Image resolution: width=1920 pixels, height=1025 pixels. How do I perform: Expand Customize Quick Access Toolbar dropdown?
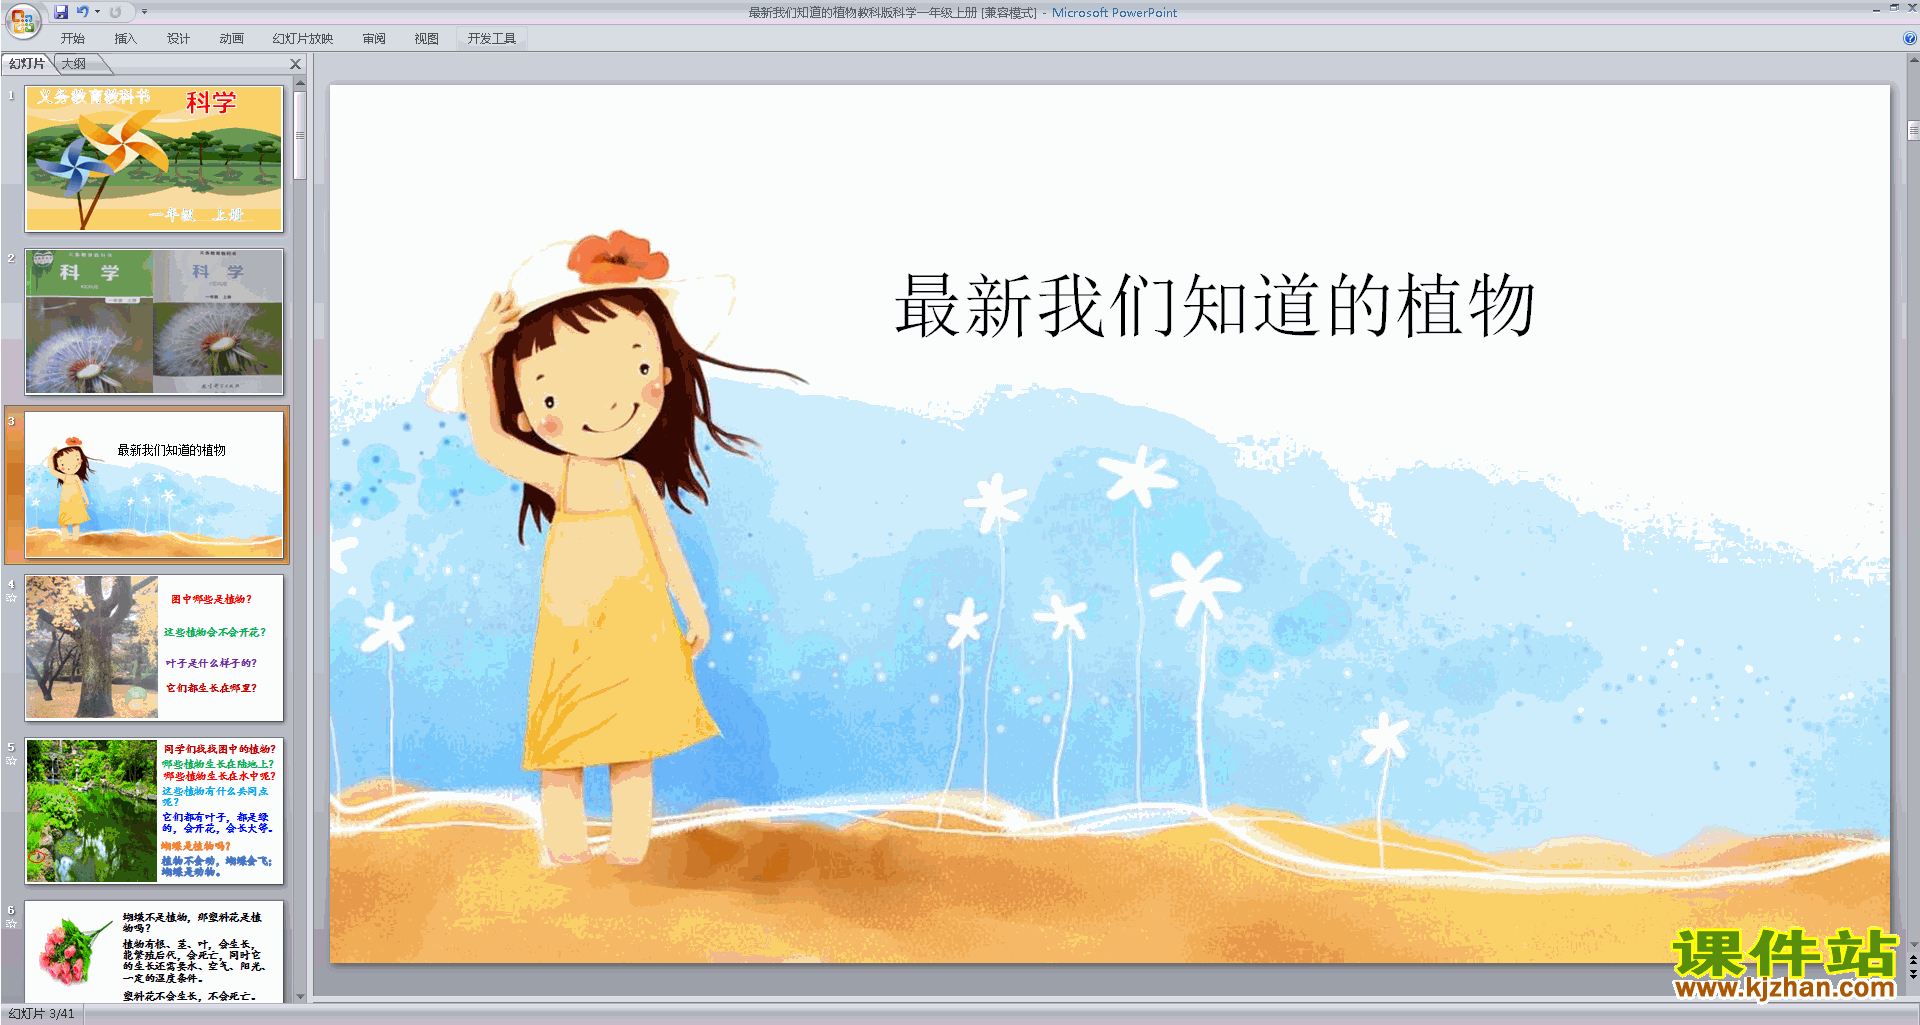[x=144, y=12]
